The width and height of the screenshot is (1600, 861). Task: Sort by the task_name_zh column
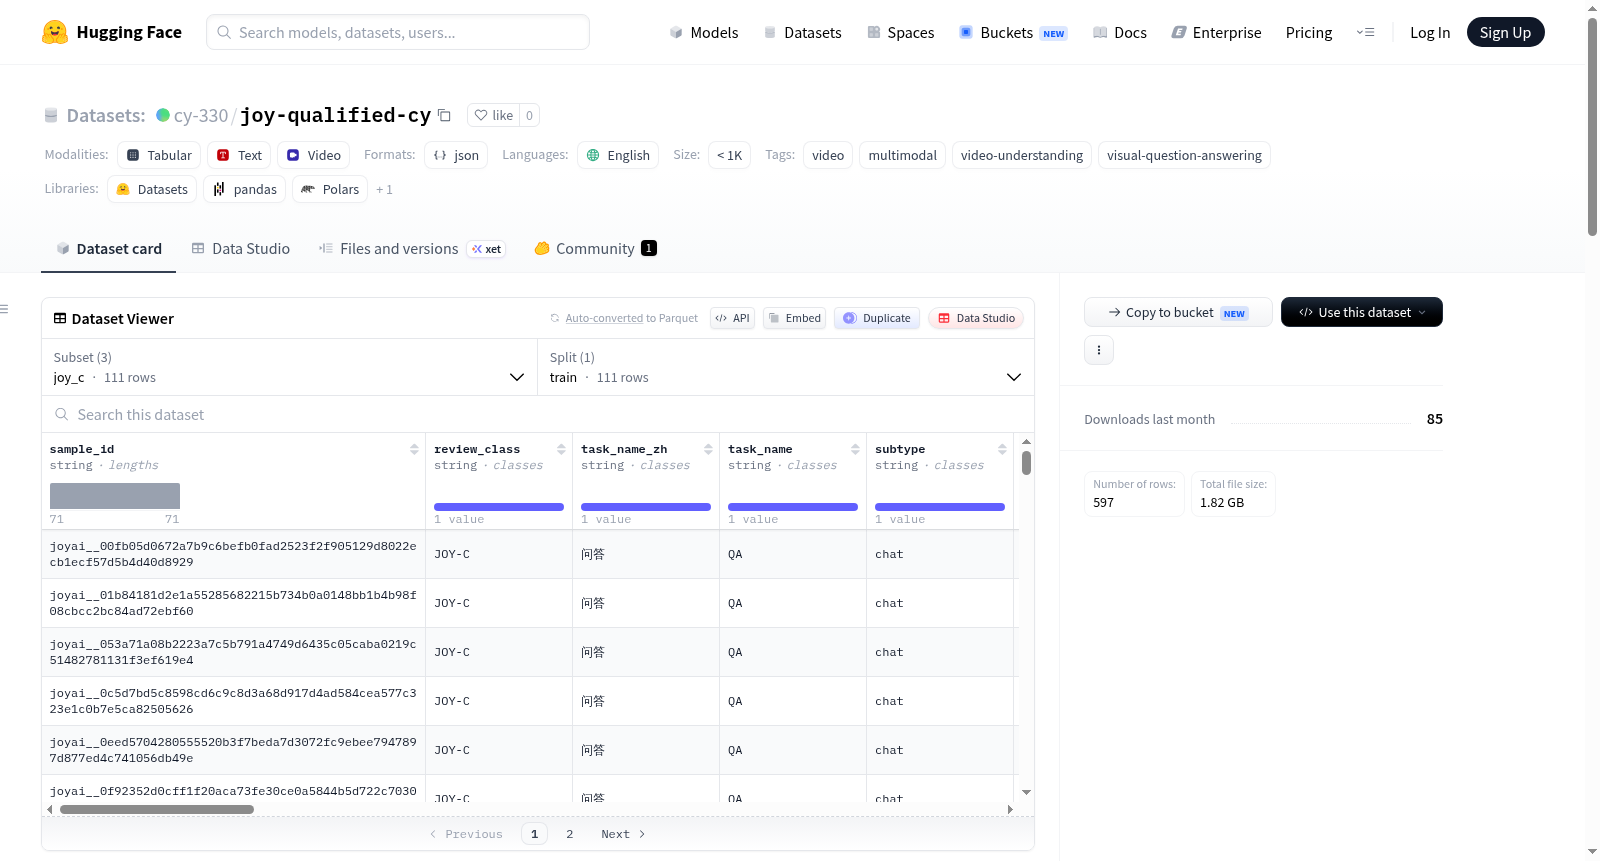point(708,450)
